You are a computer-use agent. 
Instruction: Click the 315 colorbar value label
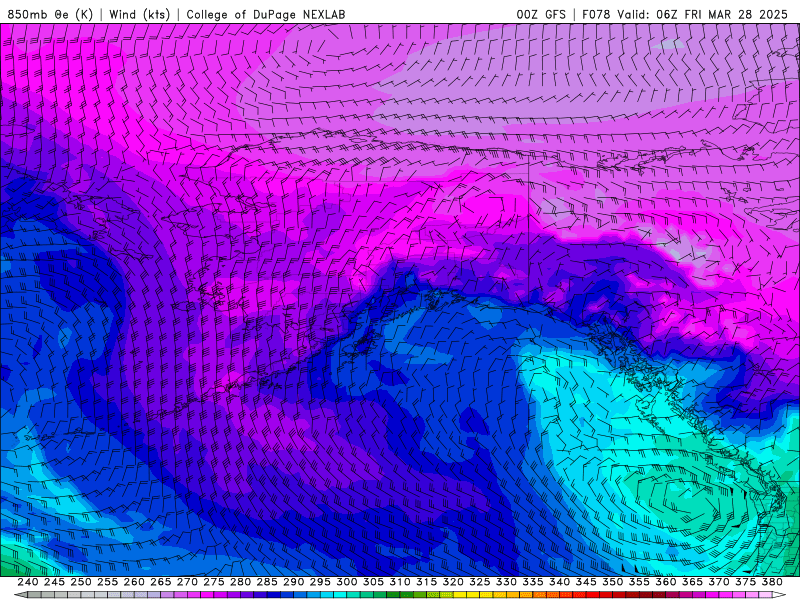(x=426, y=582)
